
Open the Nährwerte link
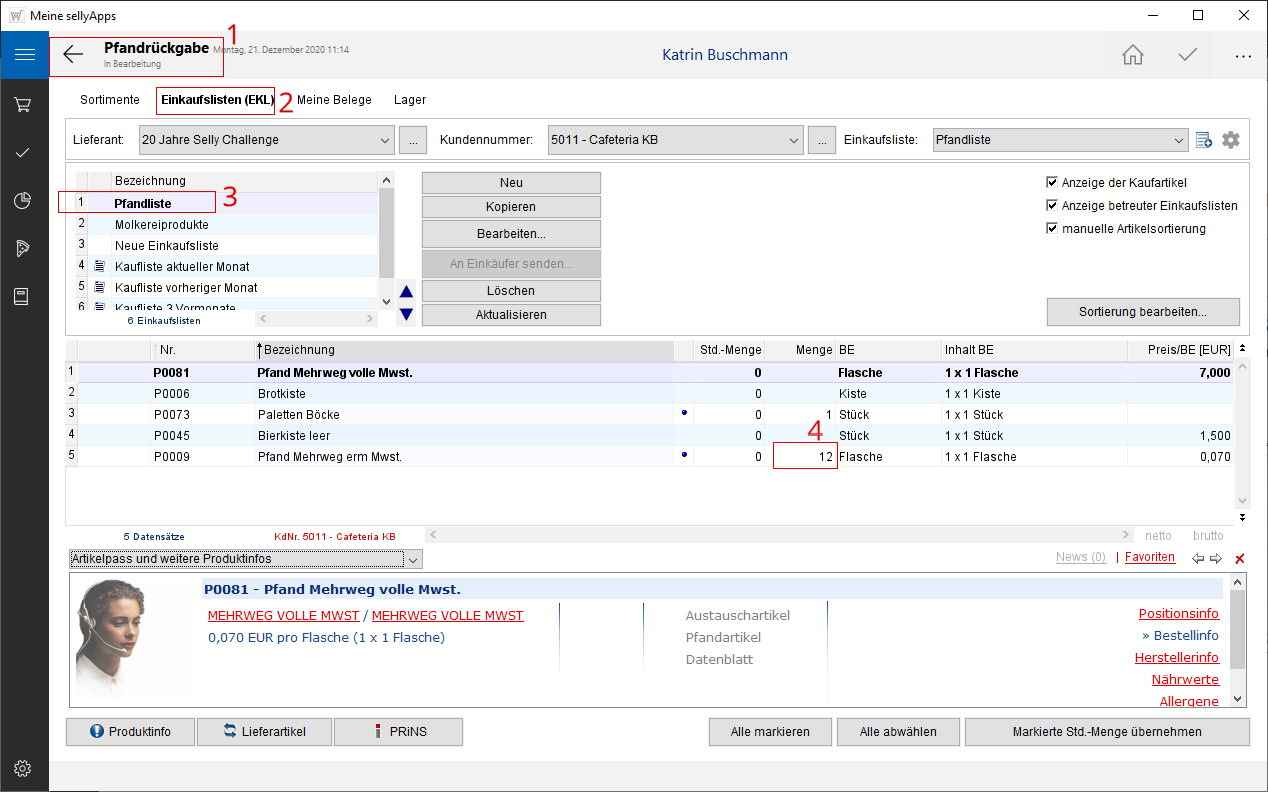(x=1184, y=680)
